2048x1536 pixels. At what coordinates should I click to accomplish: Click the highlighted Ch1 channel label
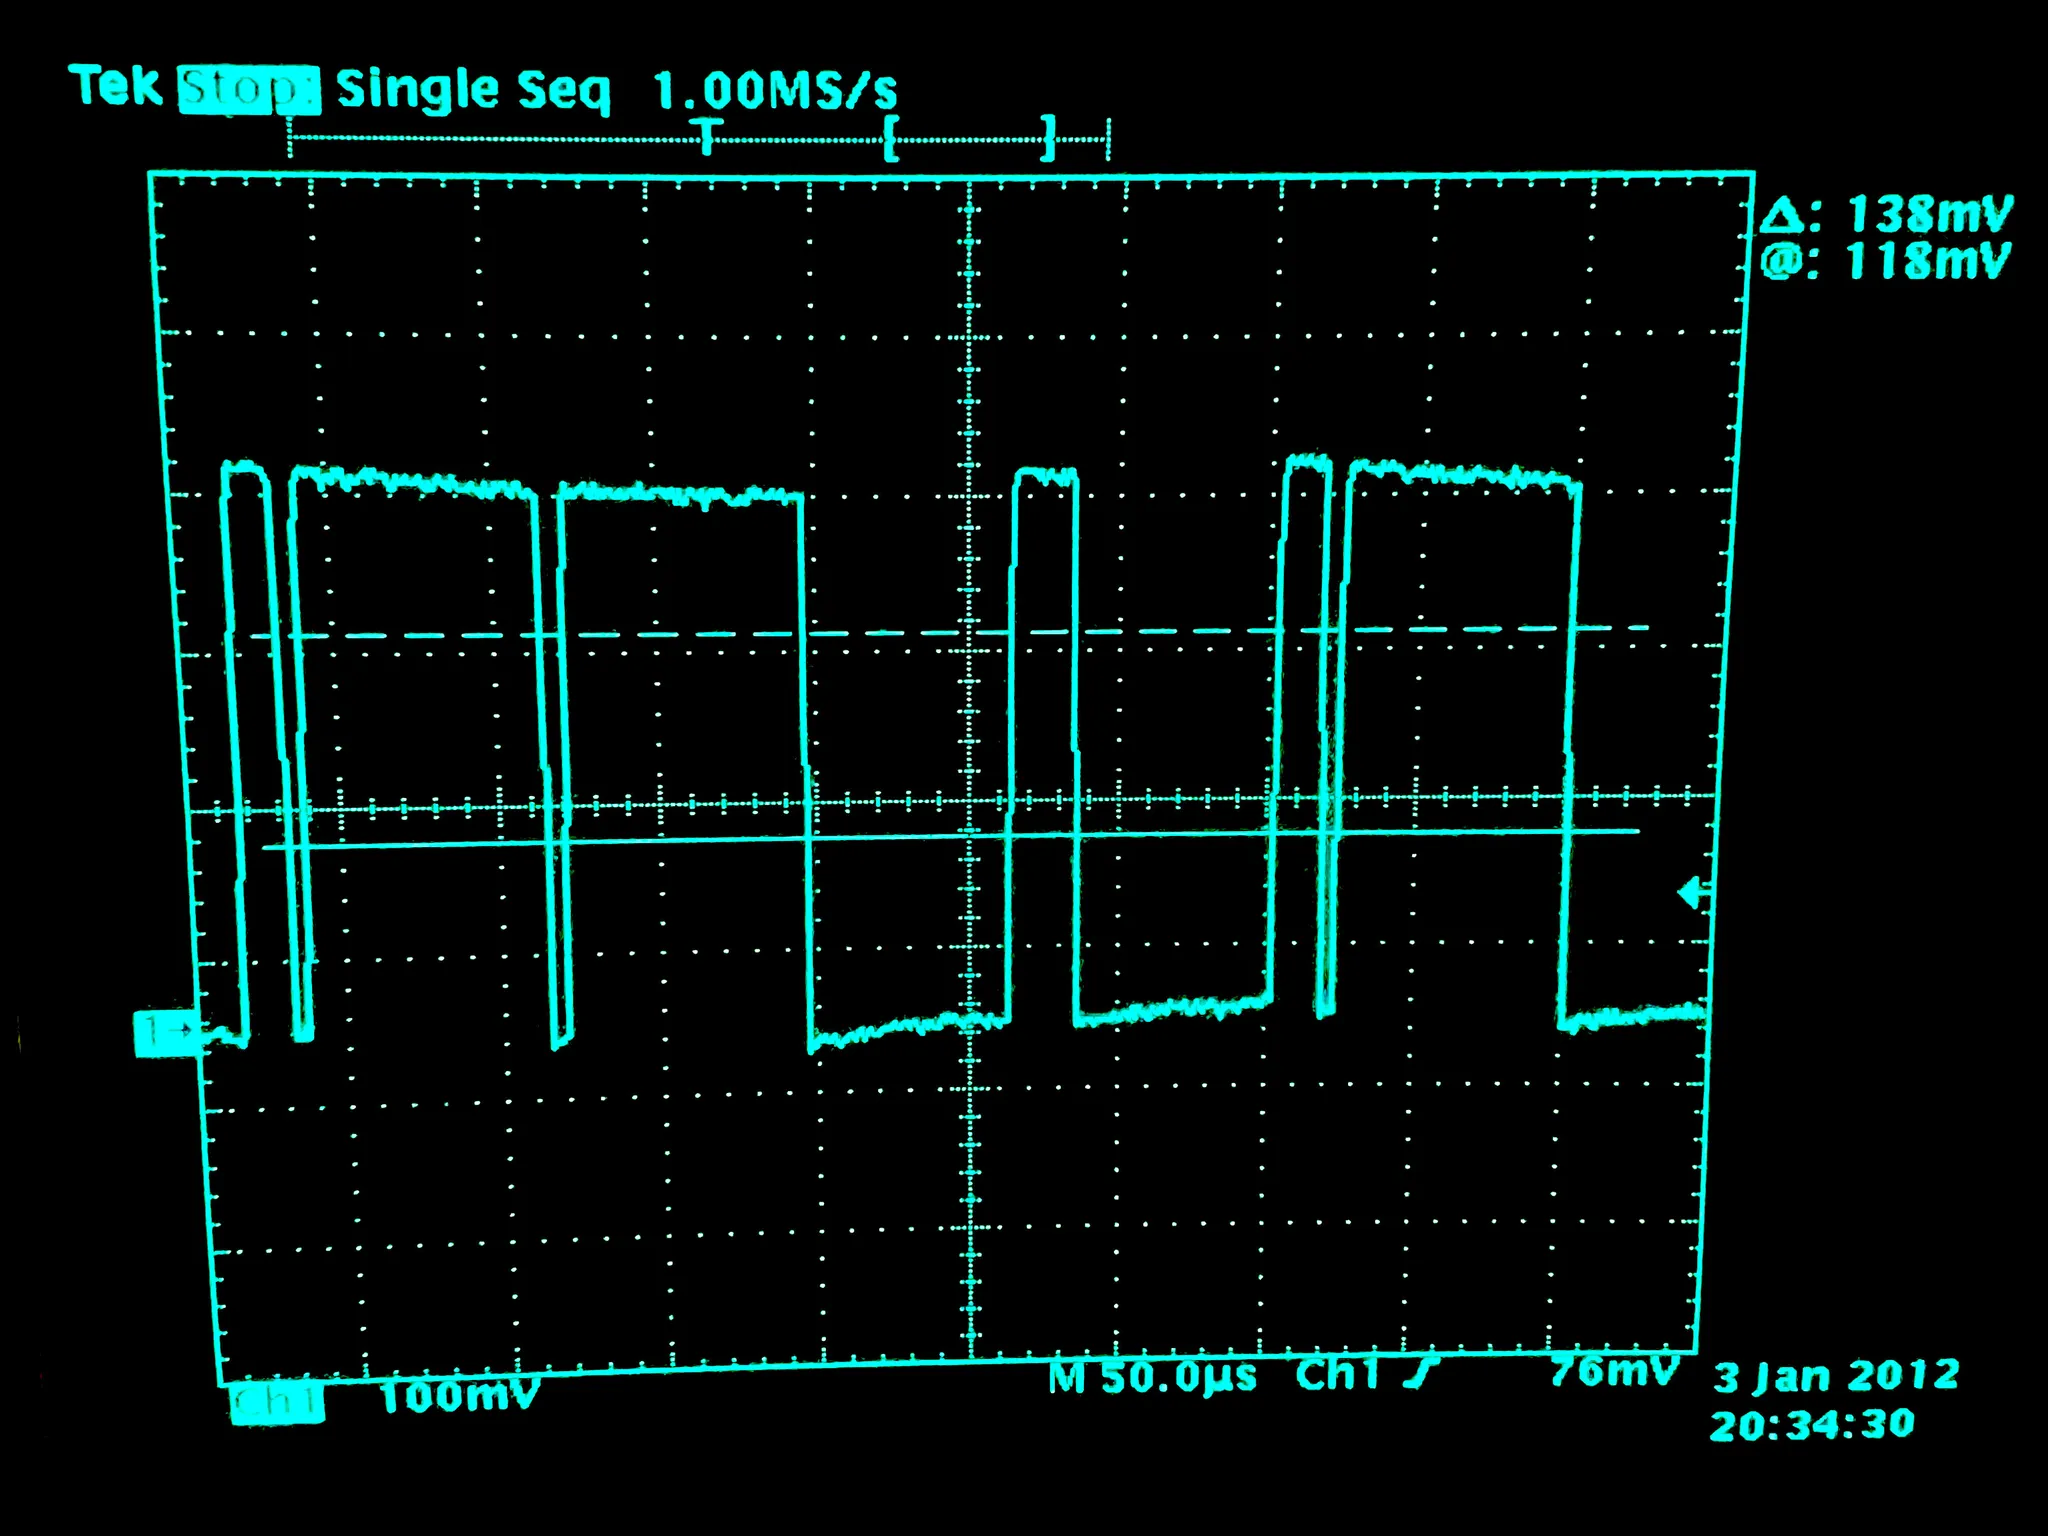277,1402
